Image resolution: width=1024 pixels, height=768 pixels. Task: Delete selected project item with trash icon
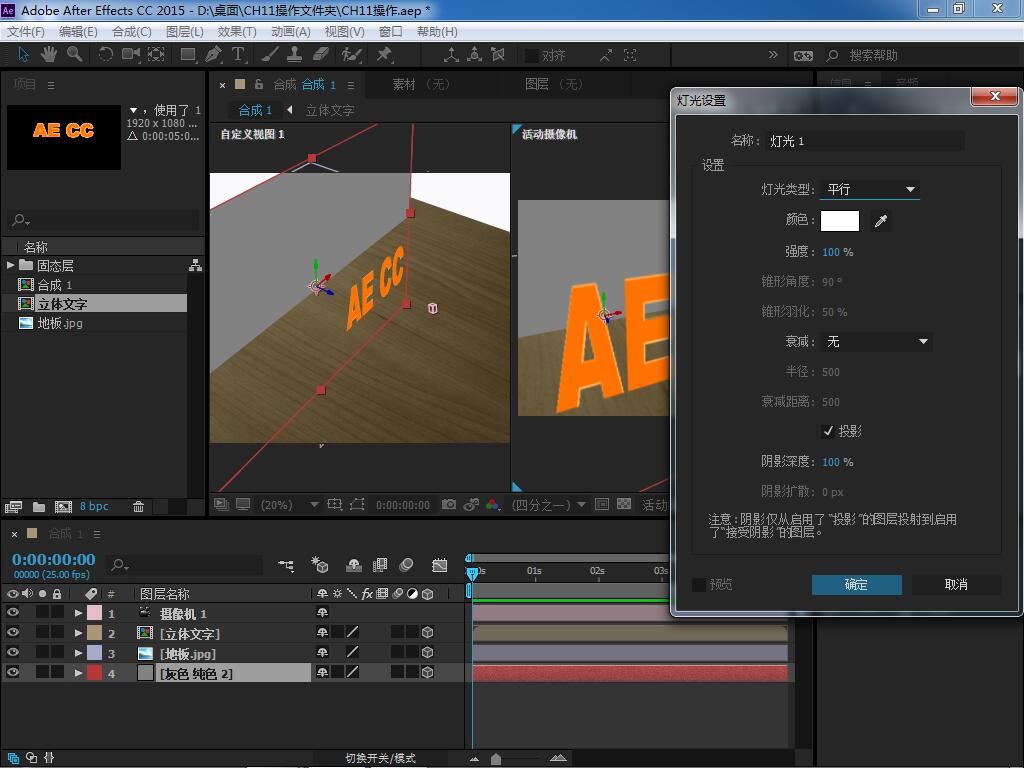138,507
